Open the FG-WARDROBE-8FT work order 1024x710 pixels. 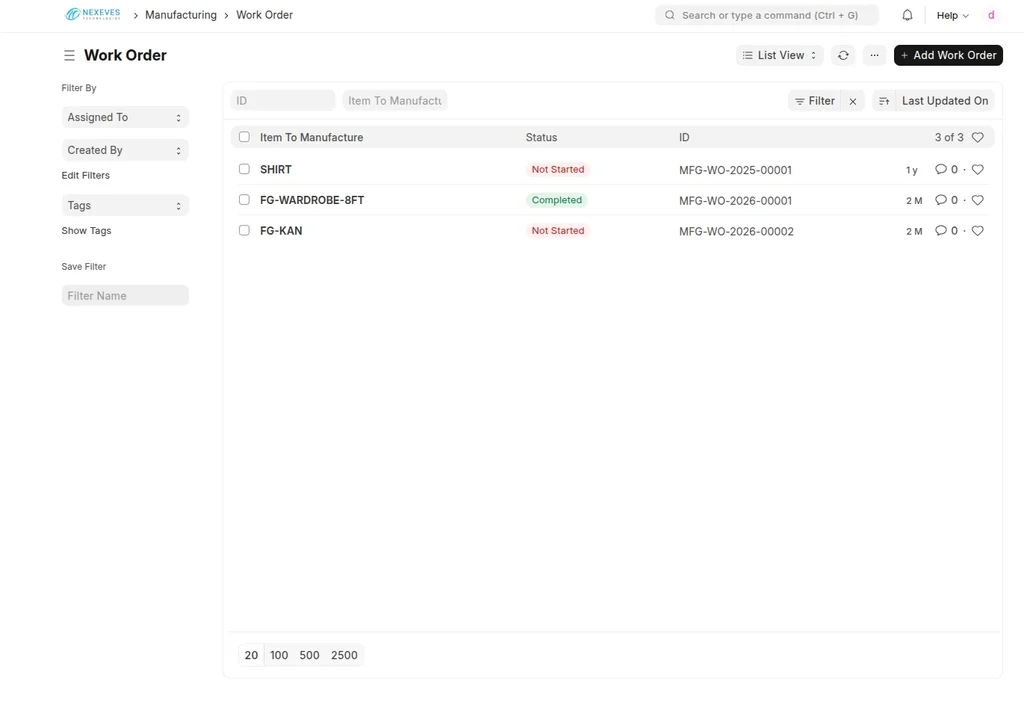click(x=312, y=200)
